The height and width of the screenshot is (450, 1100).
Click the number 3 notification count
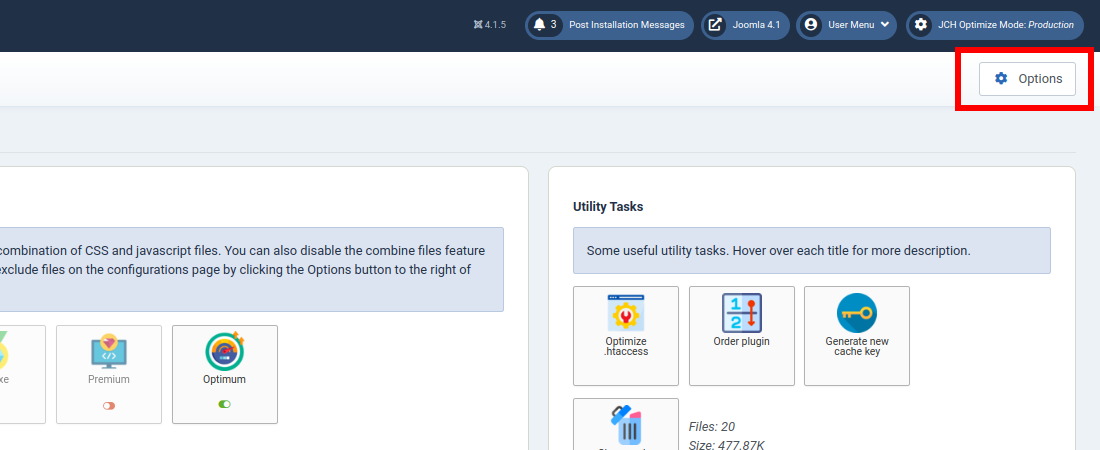pos(554,25)
